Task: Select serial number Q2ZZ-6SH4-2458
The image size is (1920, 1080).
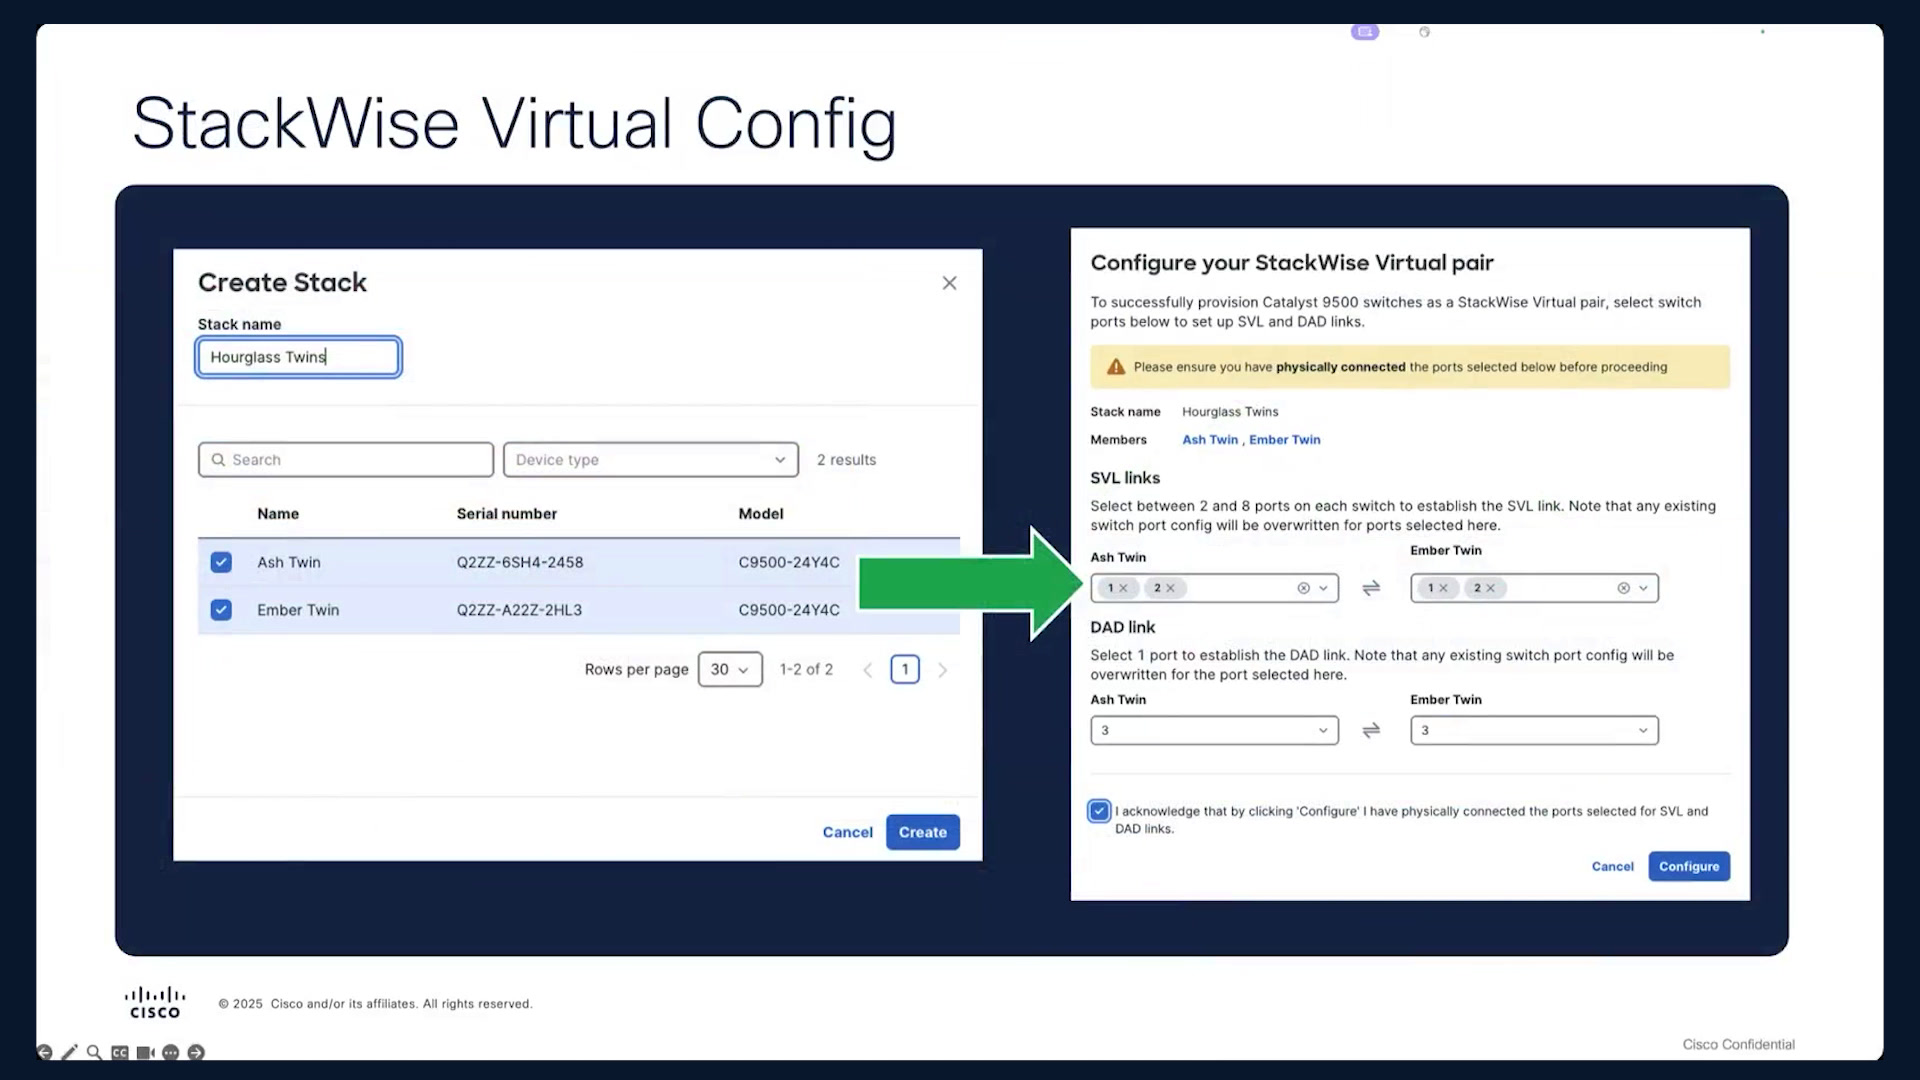Action: [520, 562]
